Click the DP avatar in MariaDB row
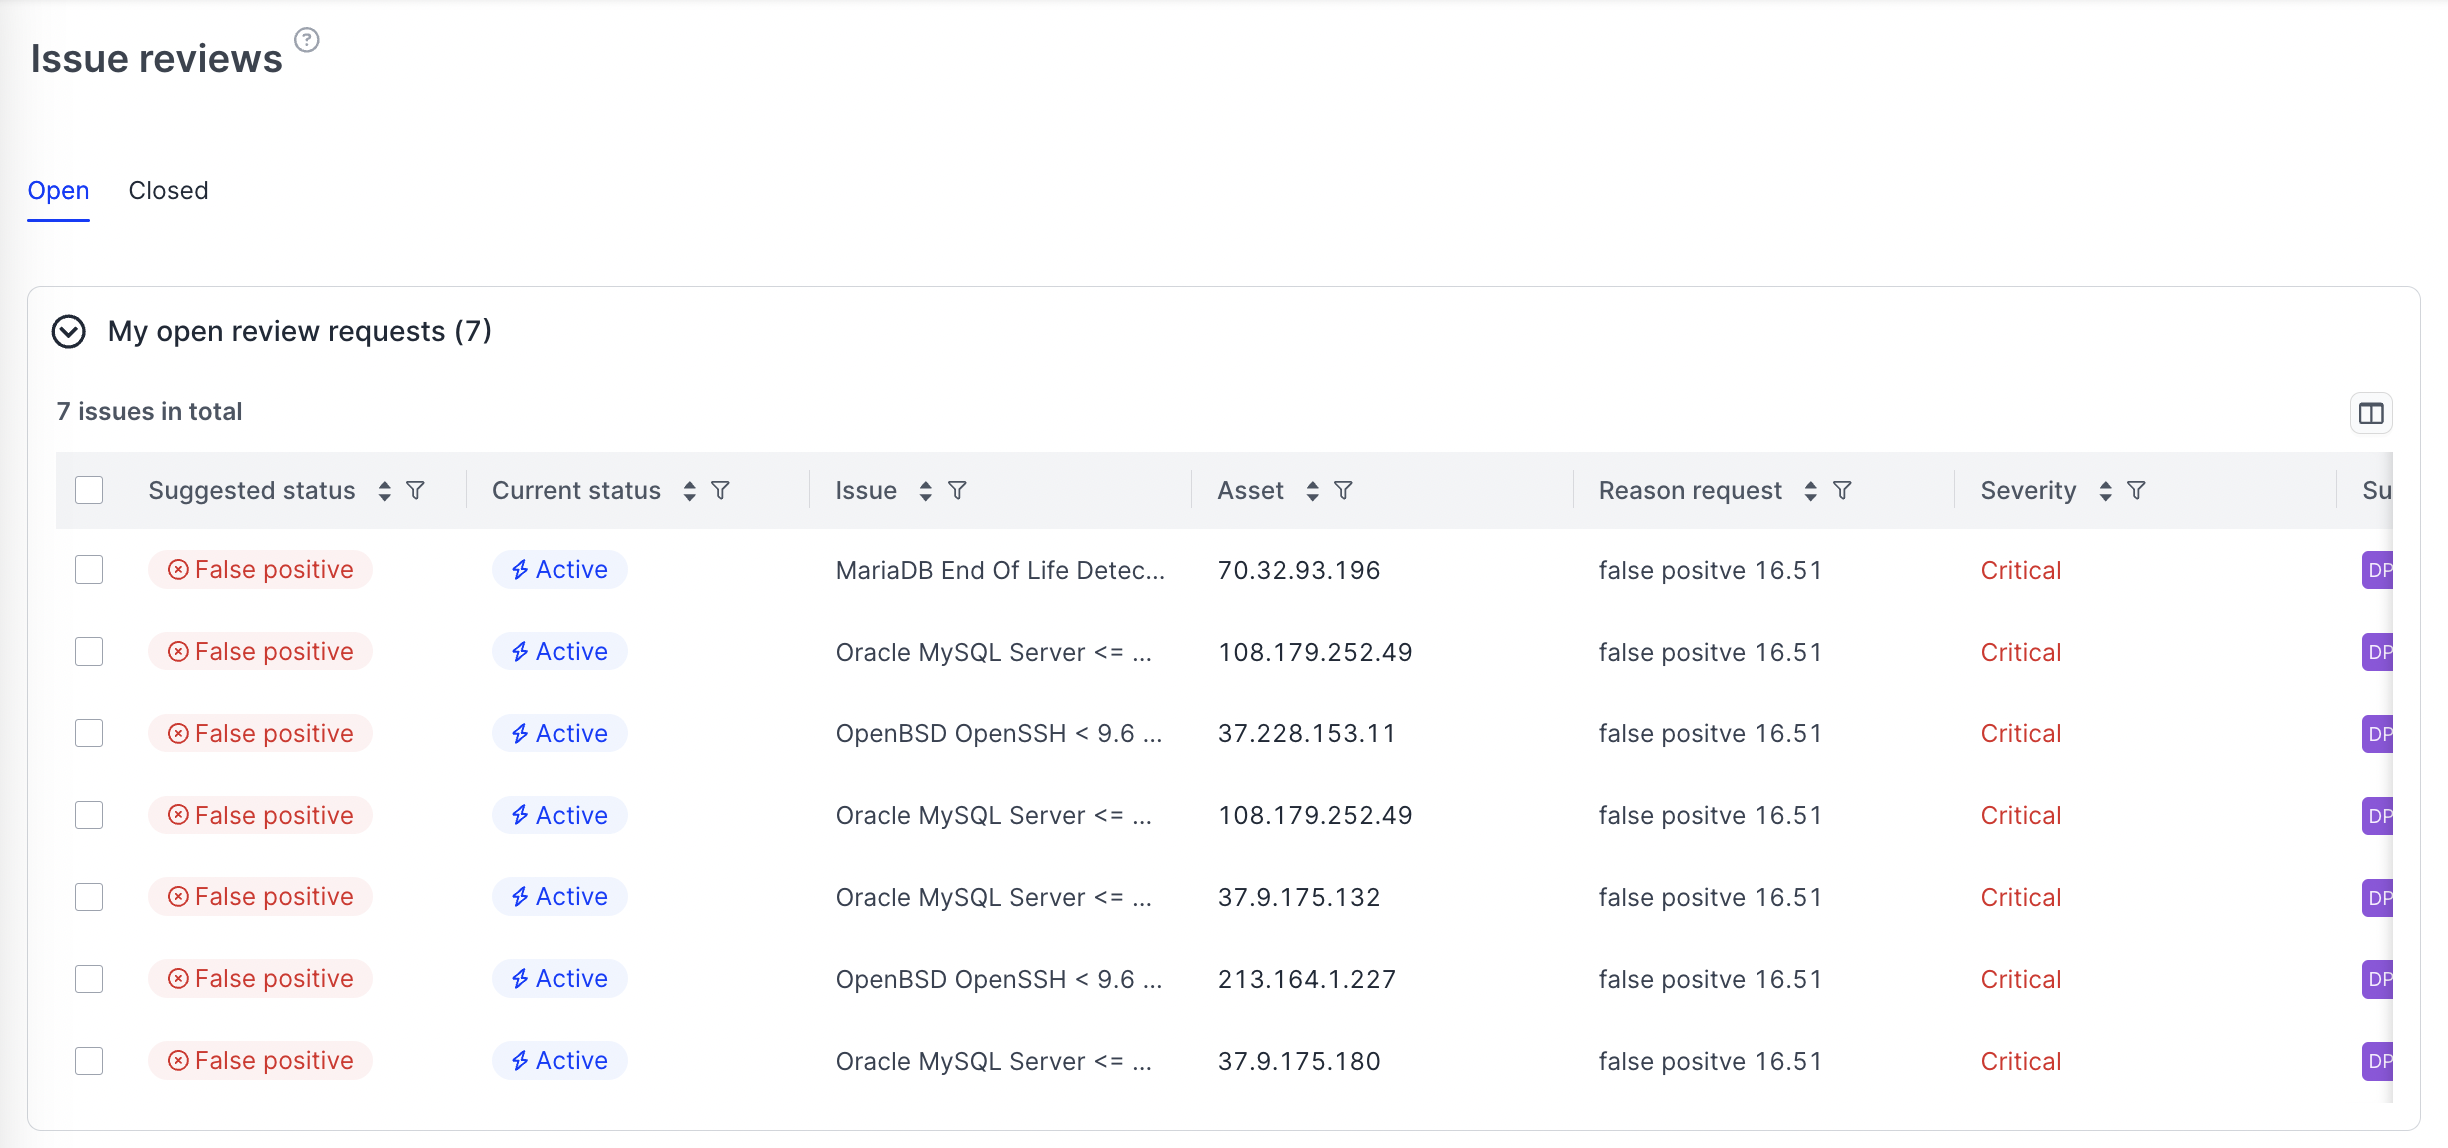The image size is (2448, 1148). [2377, 570]
